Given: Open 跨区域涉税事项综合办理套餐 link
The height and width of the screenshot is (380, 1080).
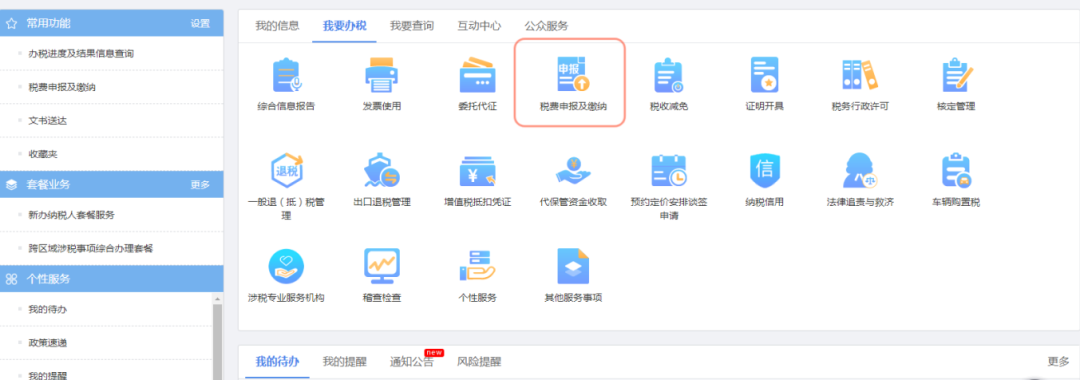Looking at the screenshot, I should pos(90,248).
